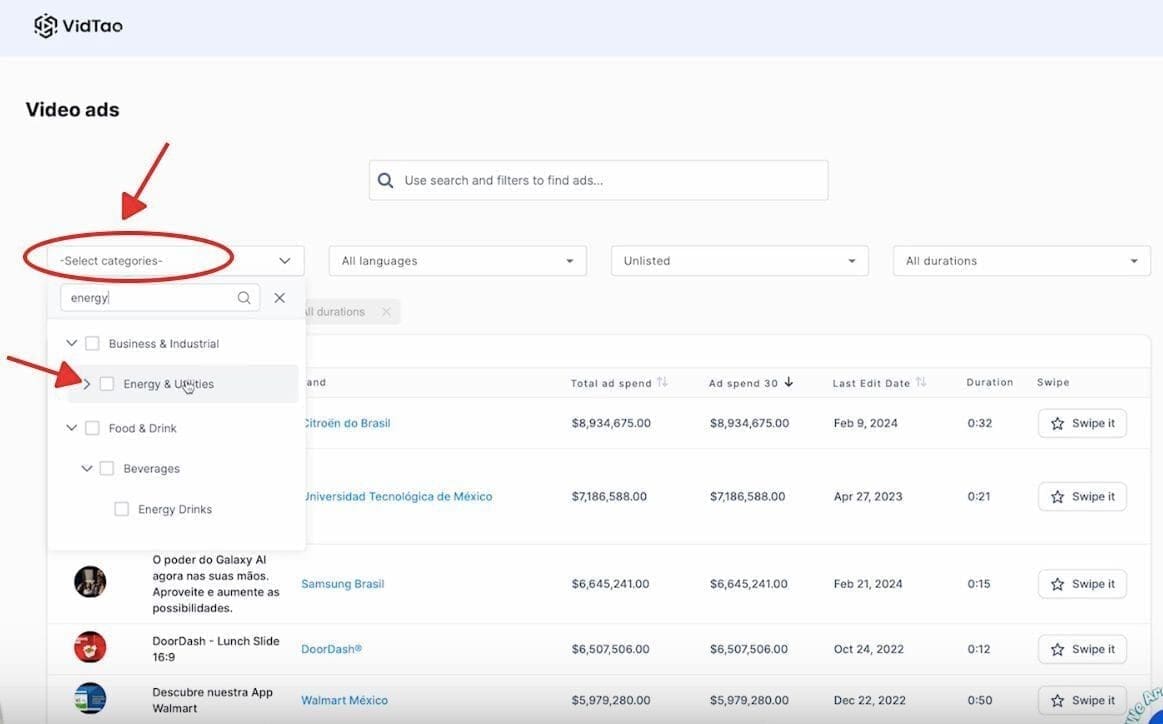Remove the All durations filter chip
The height and width of the screenshot is (724, 1163).
[386, 312]
